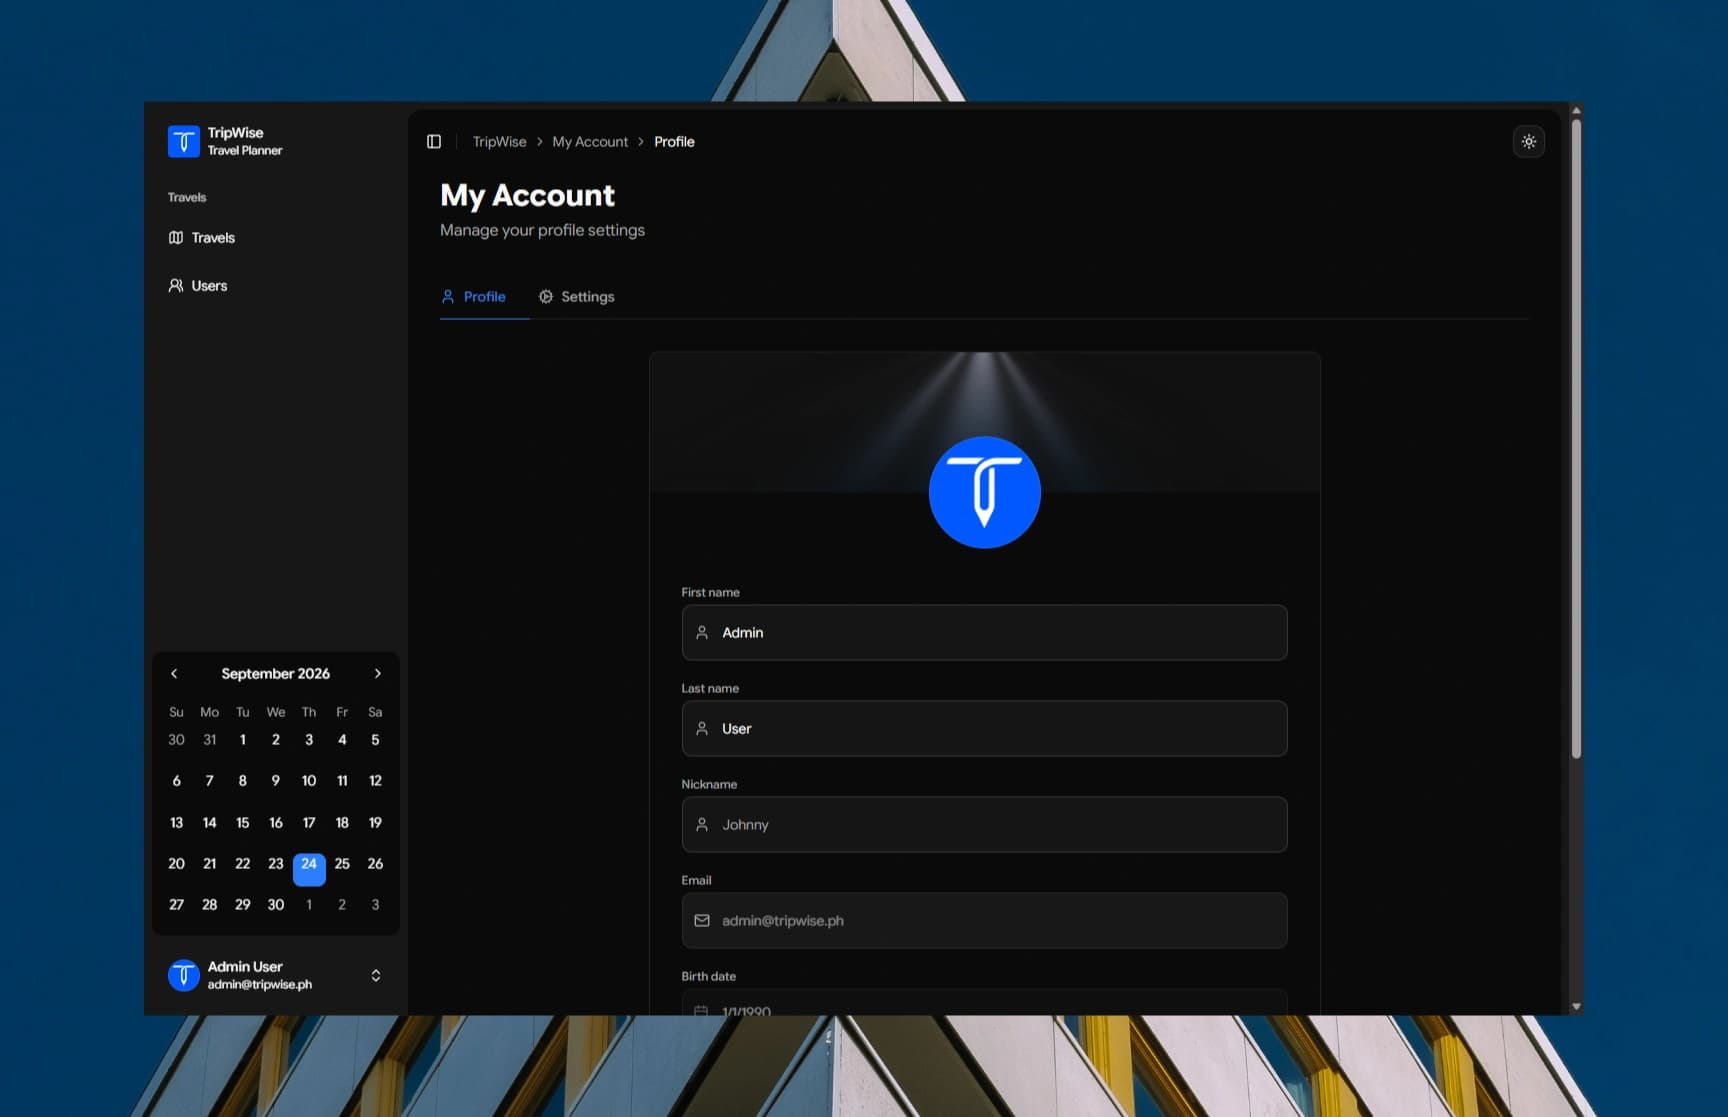The height and width of the screenshot is (1117, 1728).
Task: Select September 18 in calendar
Action: pos(342,823)
